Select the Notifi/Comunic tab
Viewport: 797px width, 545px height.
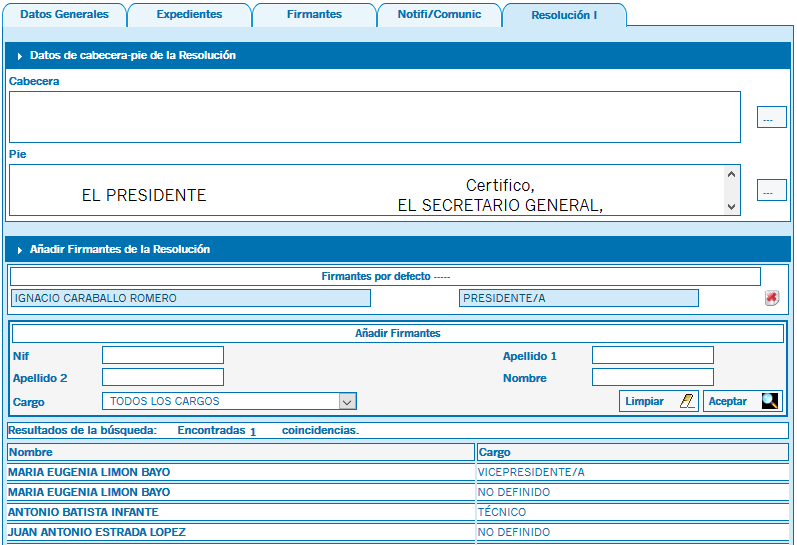(439, 14)
